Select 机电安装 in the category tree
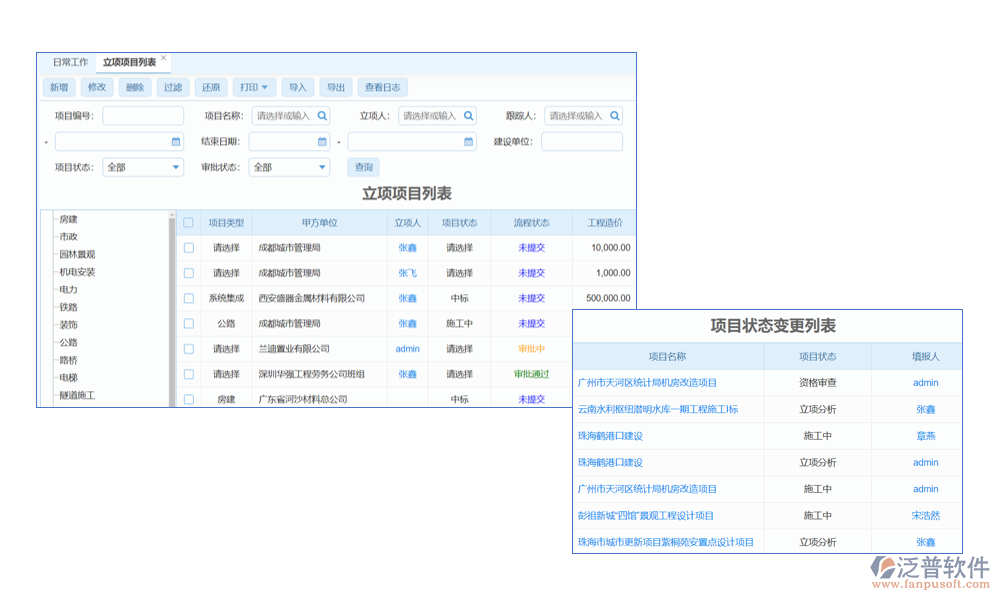The height and width of the screenshot is (600, 1000). click(x=77, y=272)
